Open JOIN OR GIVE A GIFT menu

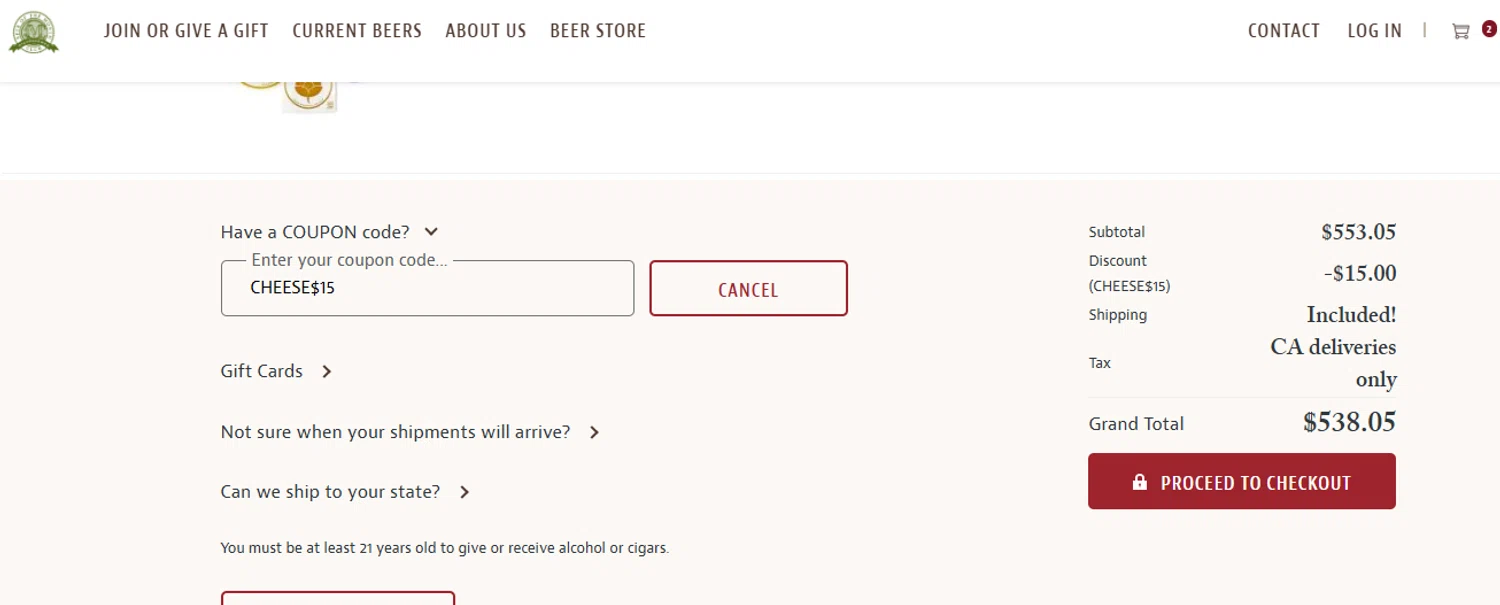(x=186, y=31)
